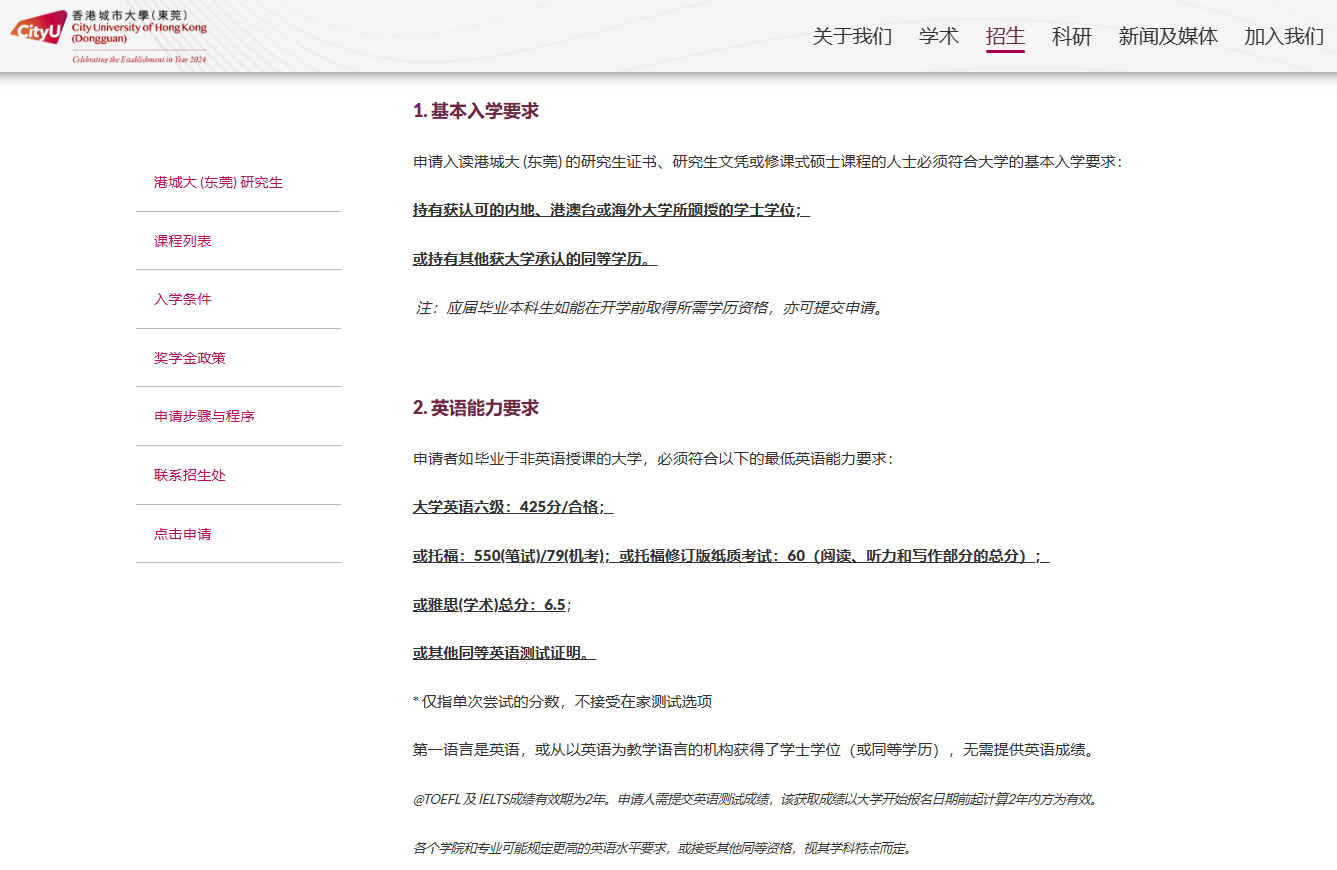
Task: Open the 招生 menu
Action: pyautogui.click(x=1005, y=37)
